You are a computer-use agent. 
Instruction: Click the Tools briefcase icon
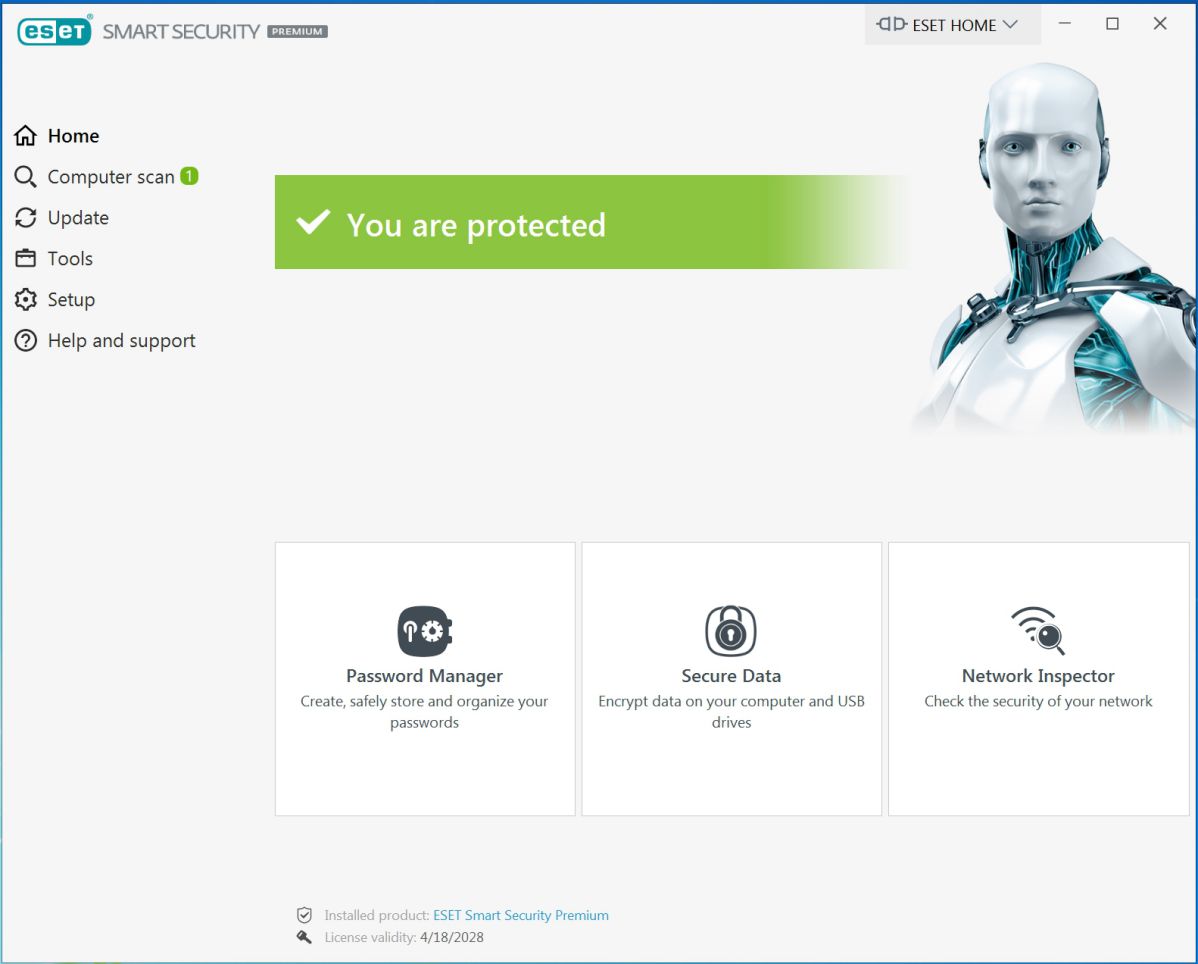25,258
